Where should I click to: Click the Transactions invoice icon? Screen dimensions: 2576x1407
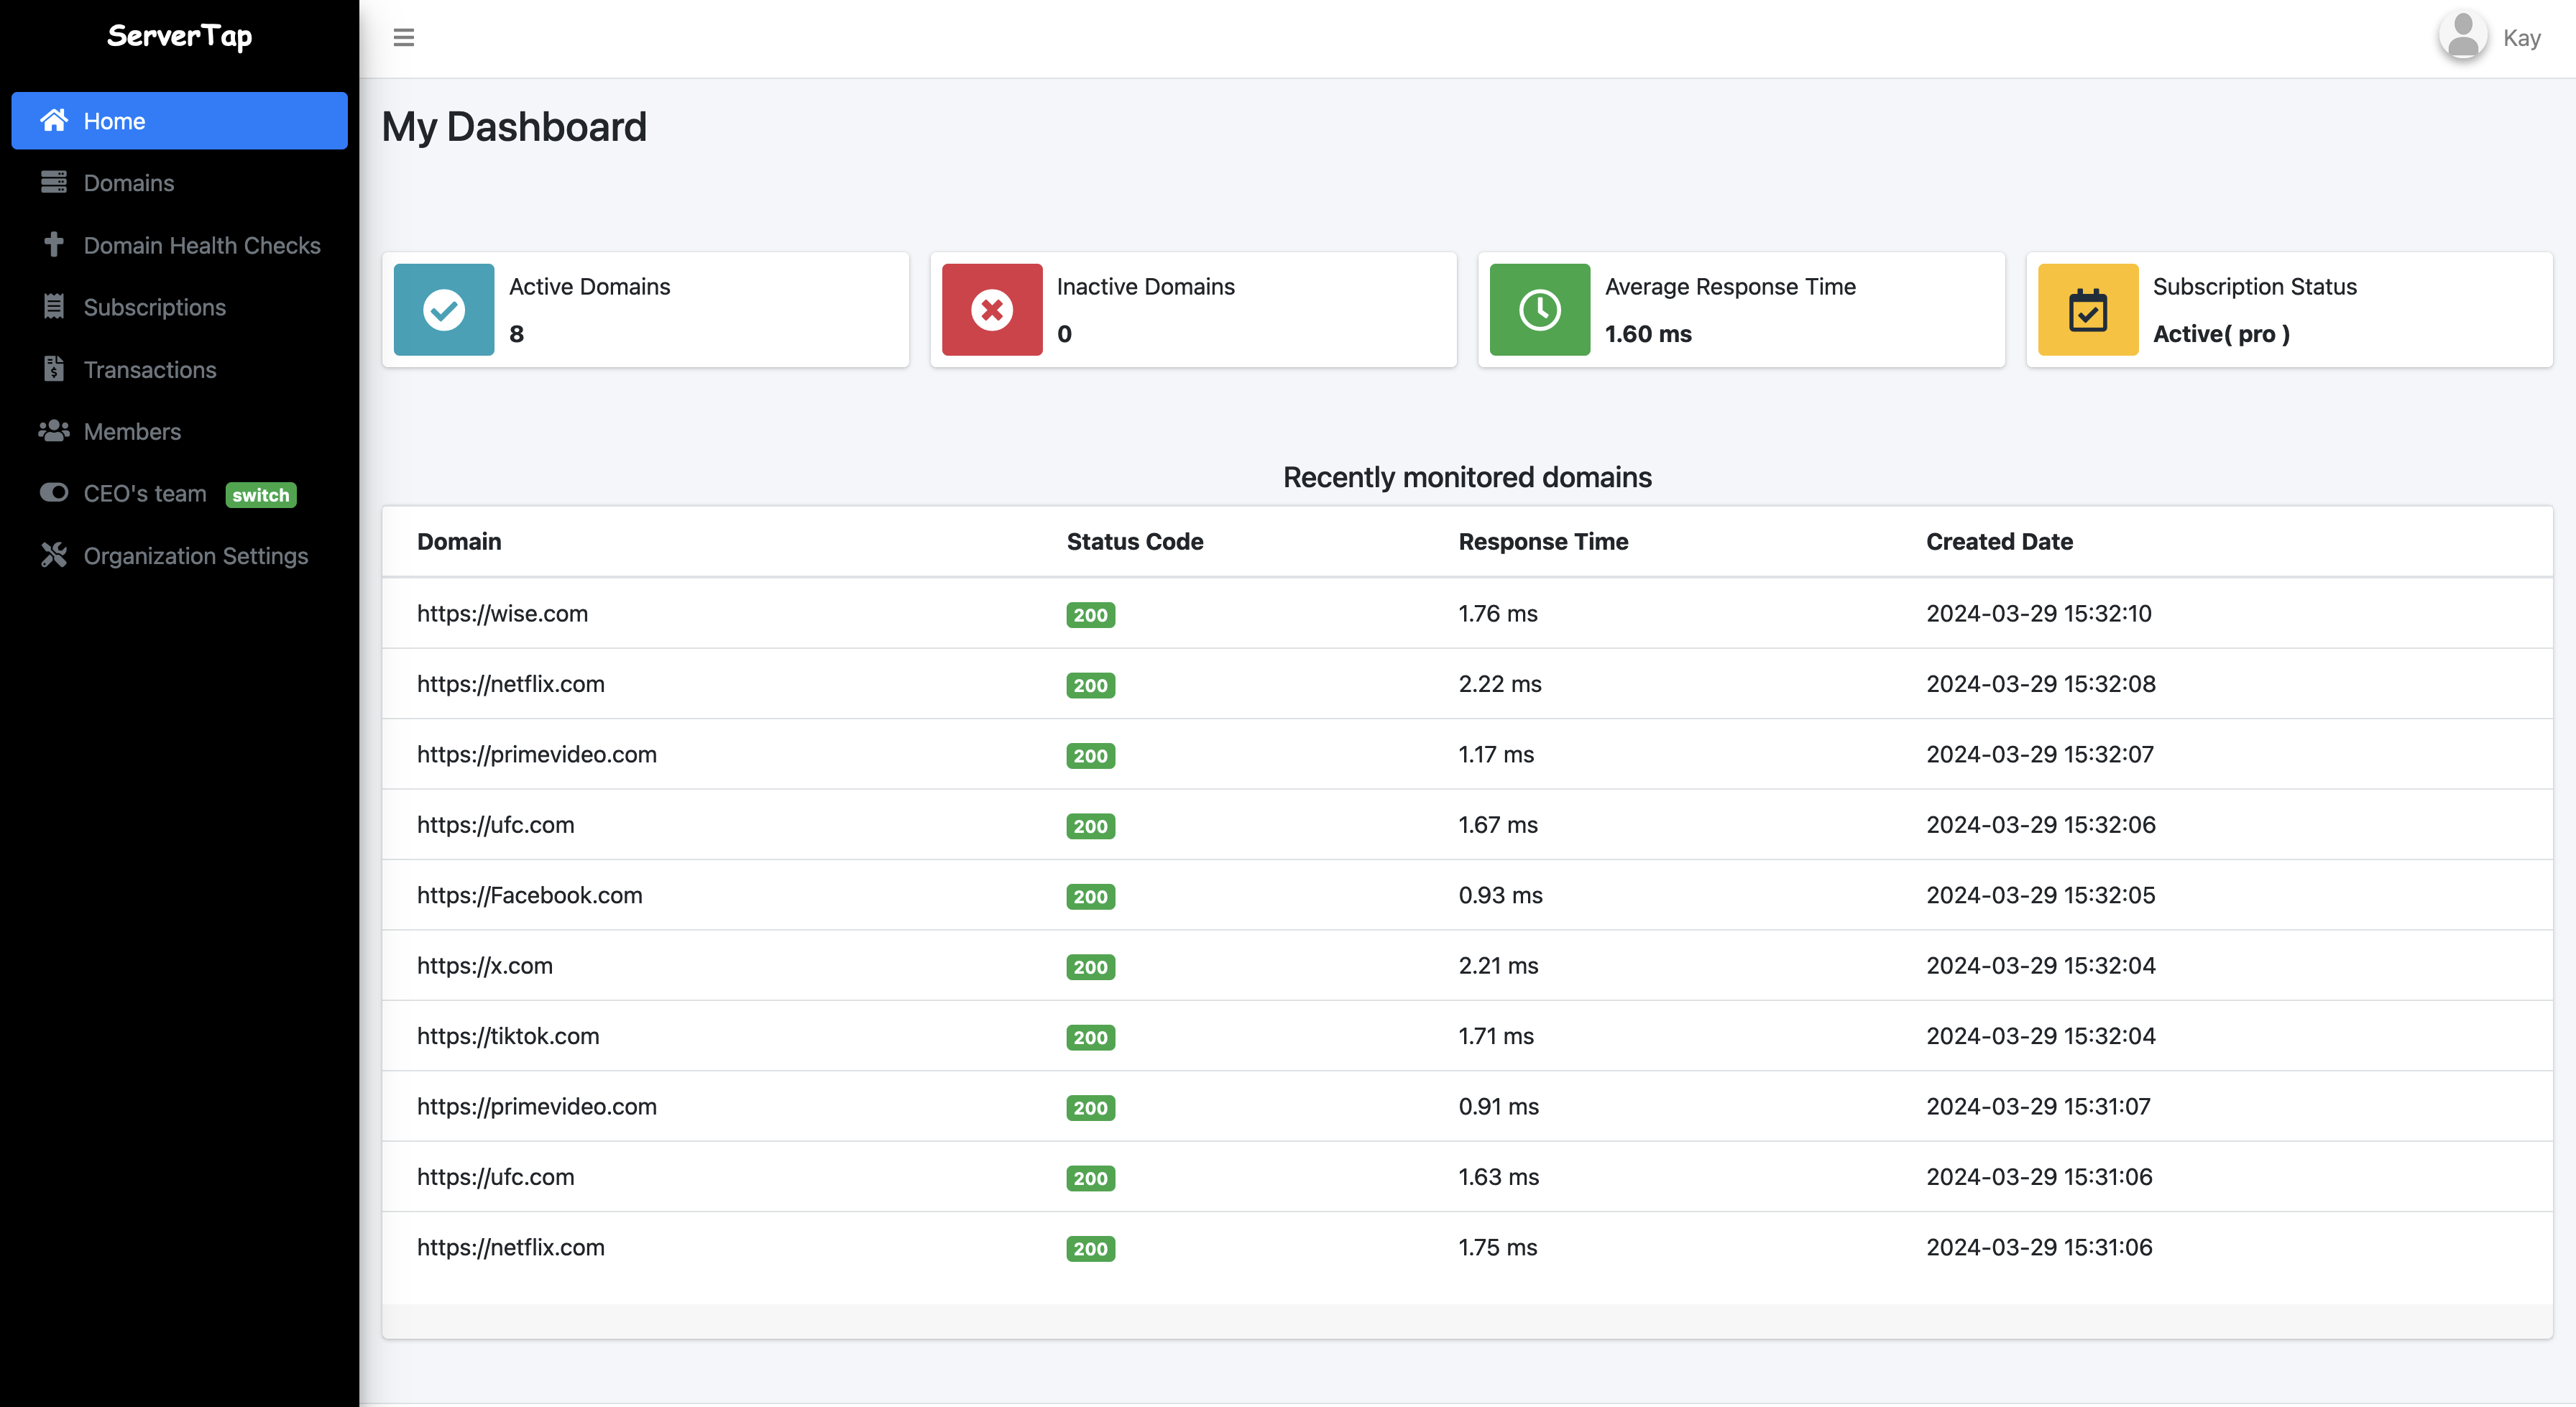(54, 369)
